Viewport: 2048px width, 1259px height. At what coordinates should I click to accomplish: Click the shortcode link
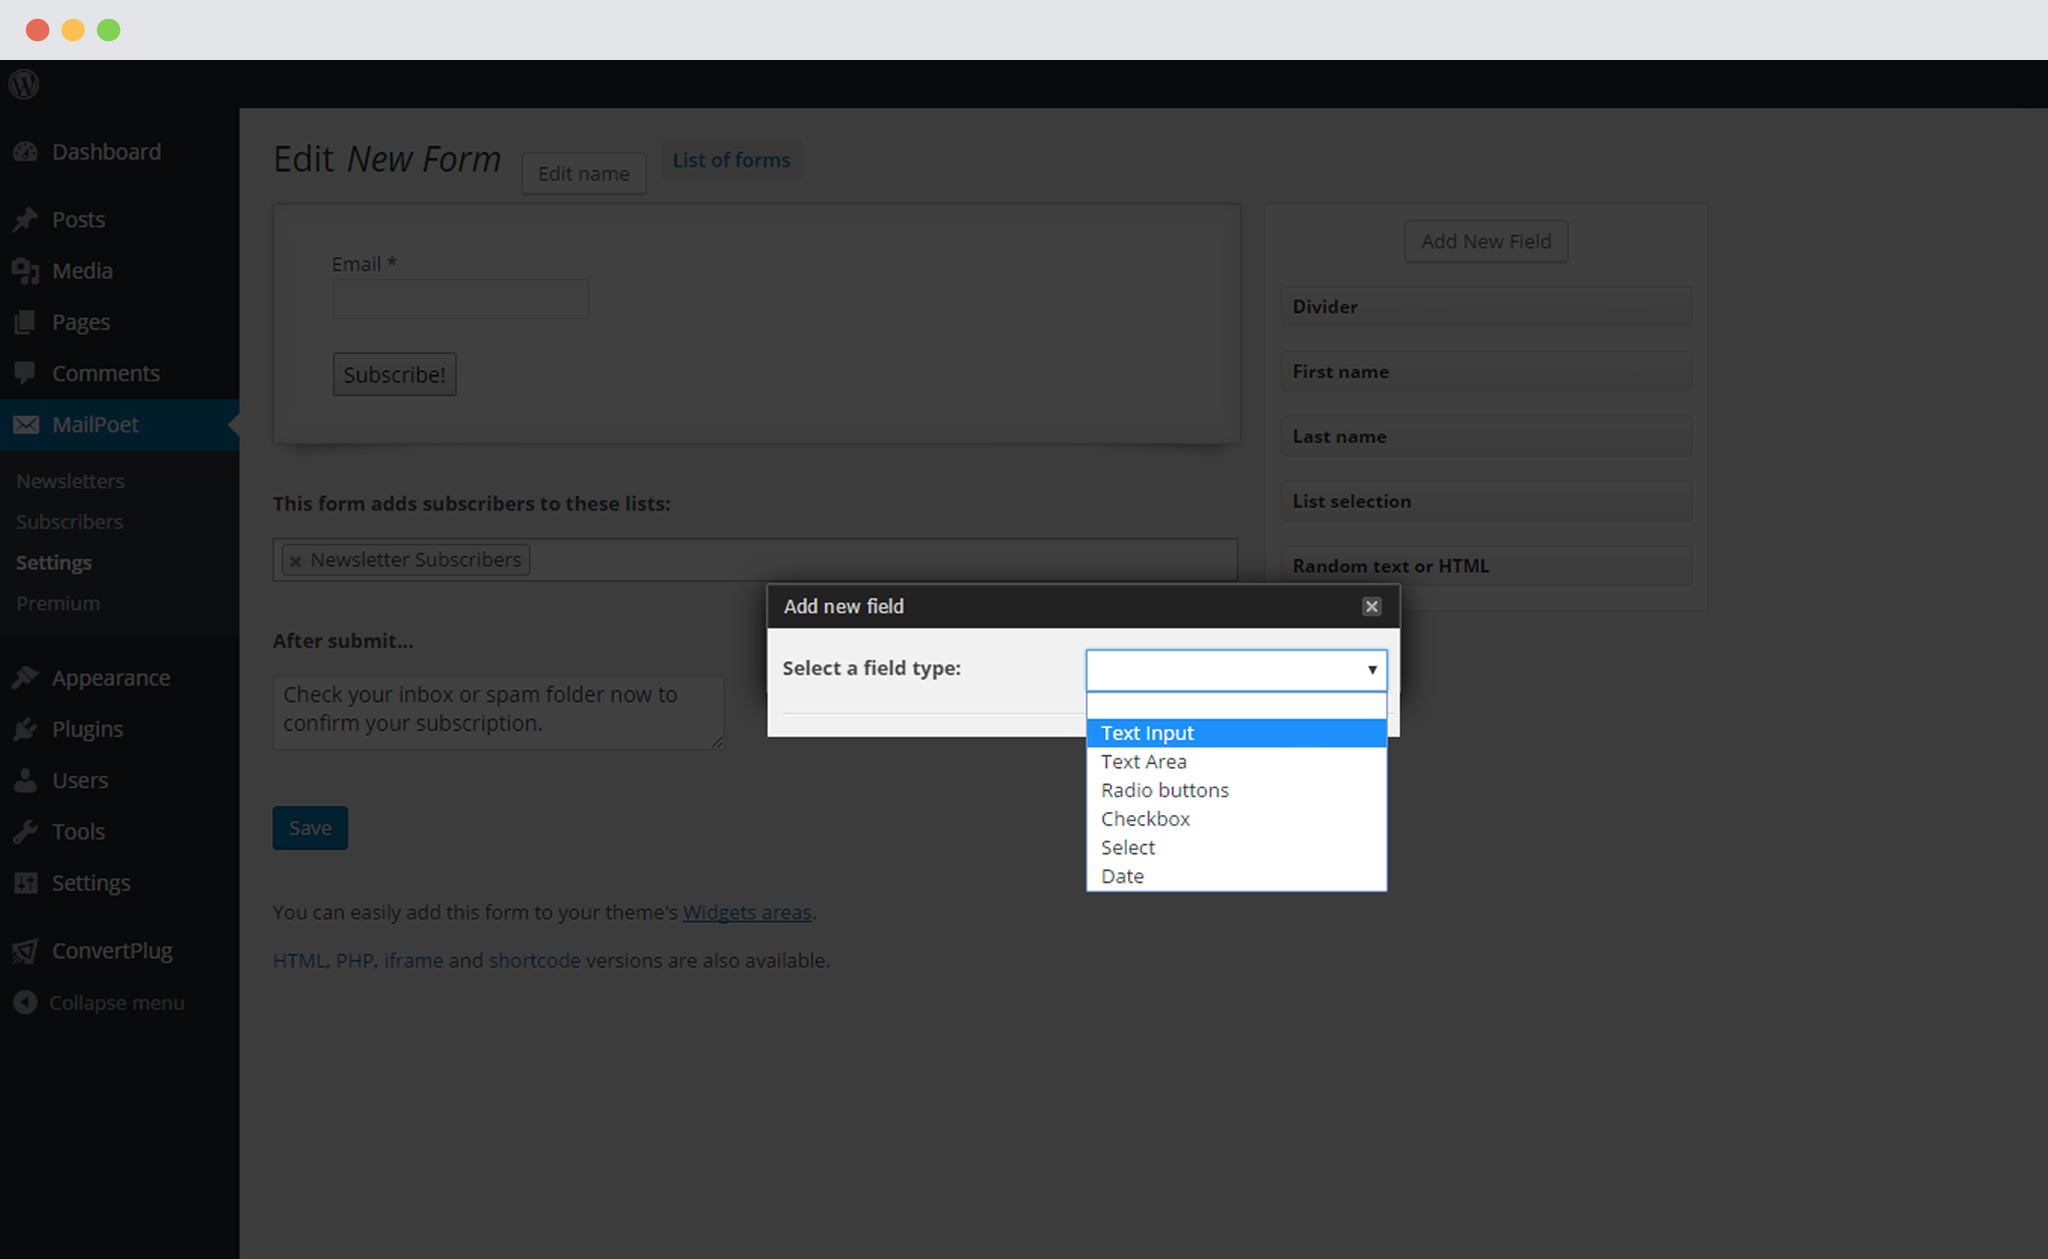532,961
